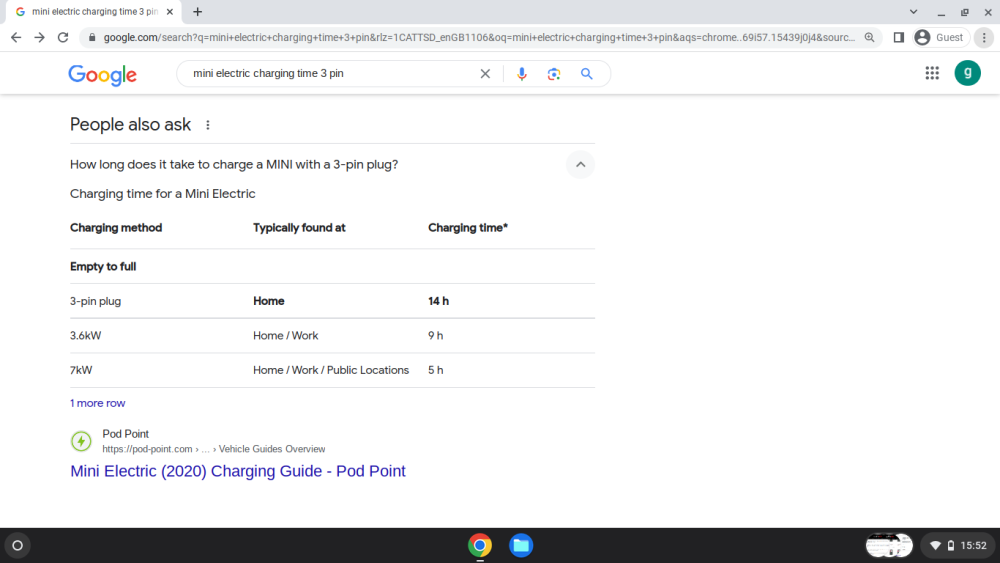Show 1 more row in table

click(x=98, y=403)
